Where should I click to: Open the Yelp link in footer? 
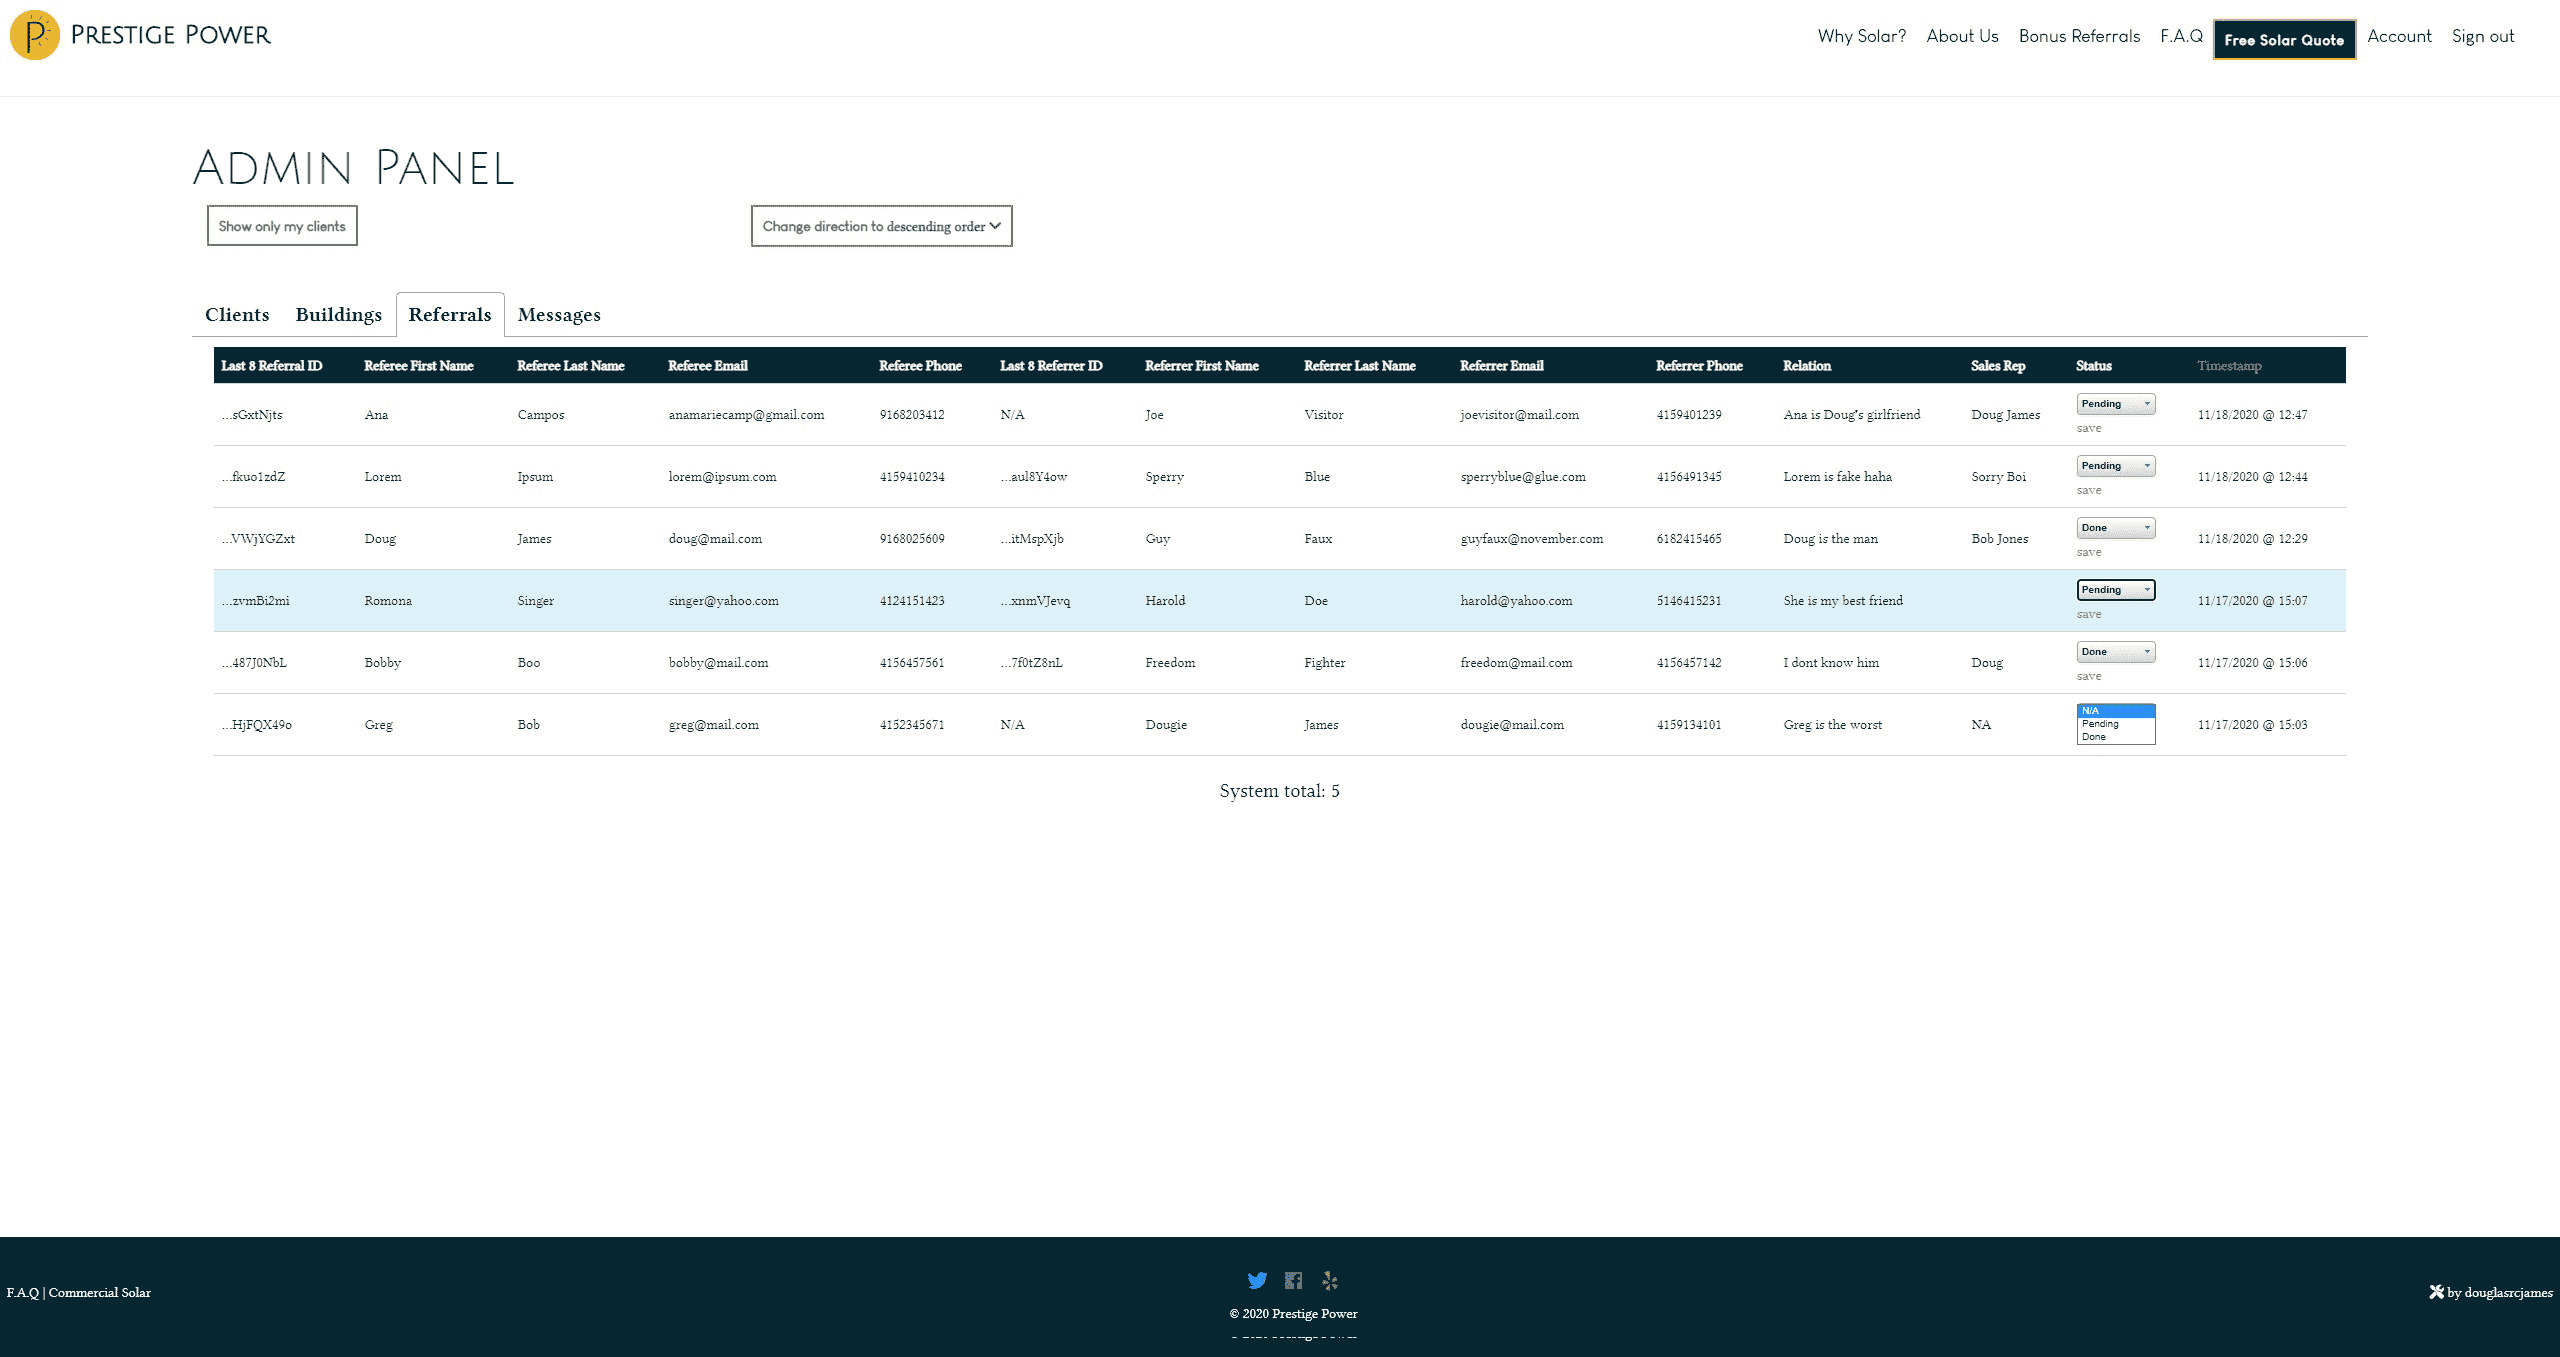pyautogui.click(x=1329, y=1280)
